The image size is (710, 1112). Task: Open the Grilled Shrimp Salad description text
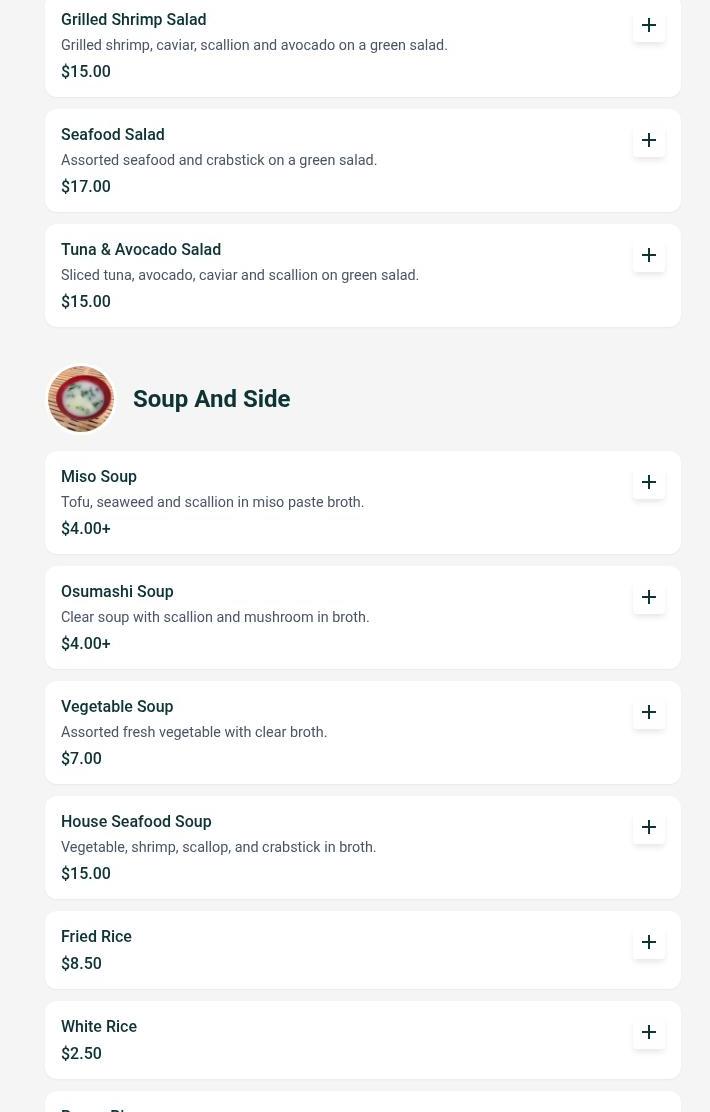[x=254, y=46]
